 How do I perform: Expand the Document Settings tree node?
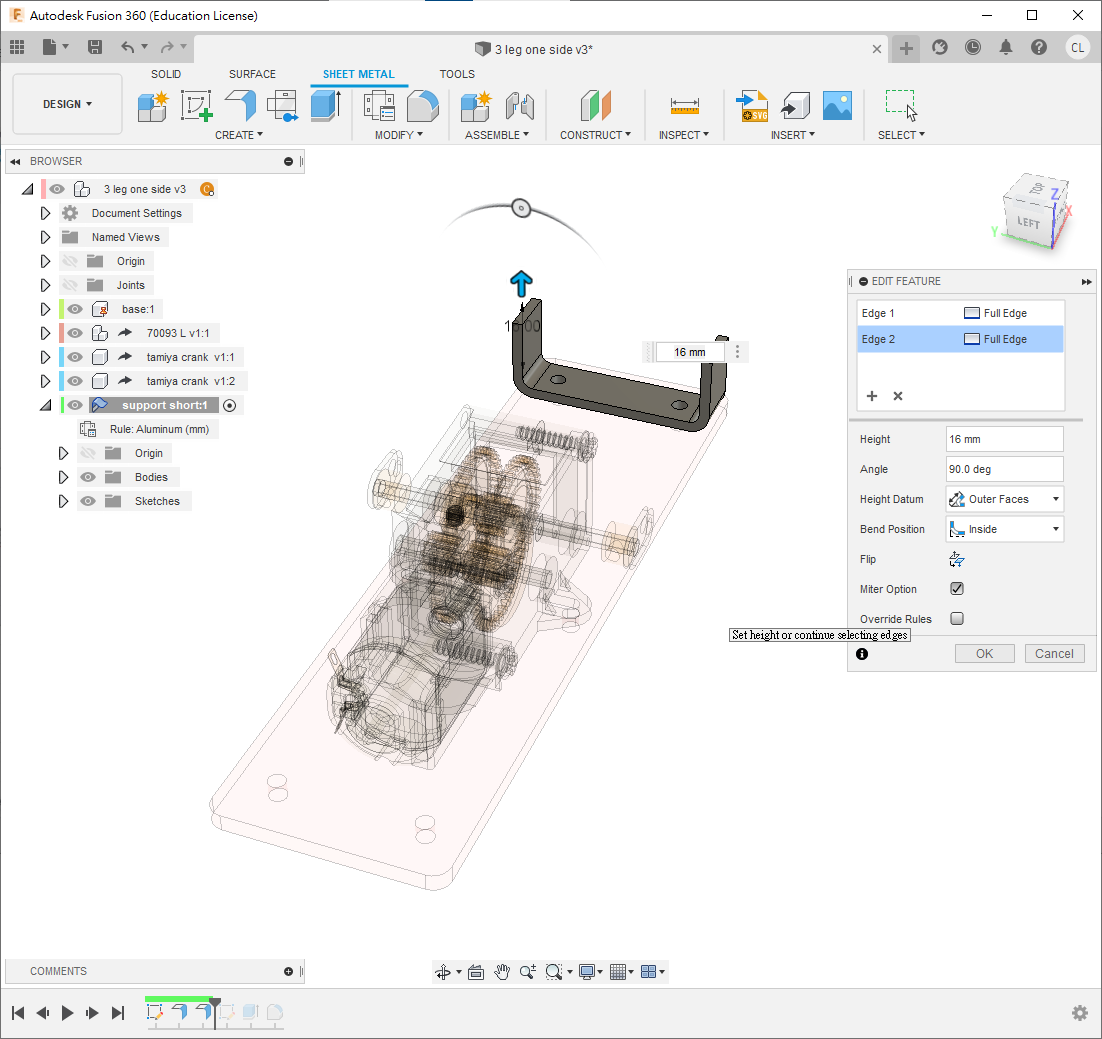(45, 213)
